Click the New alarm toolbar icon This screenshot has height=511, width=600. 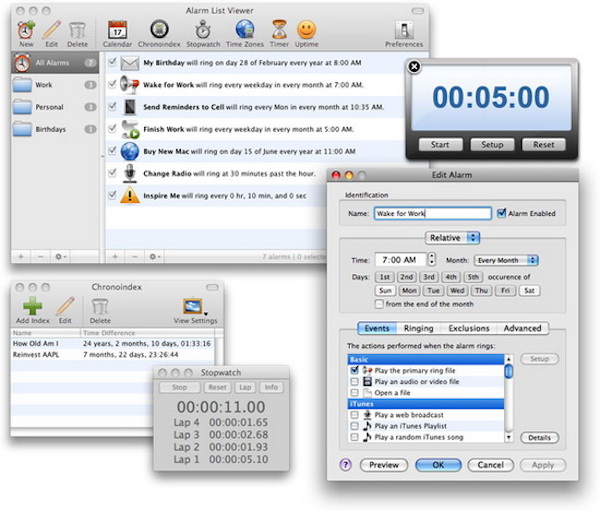(26, 30)
